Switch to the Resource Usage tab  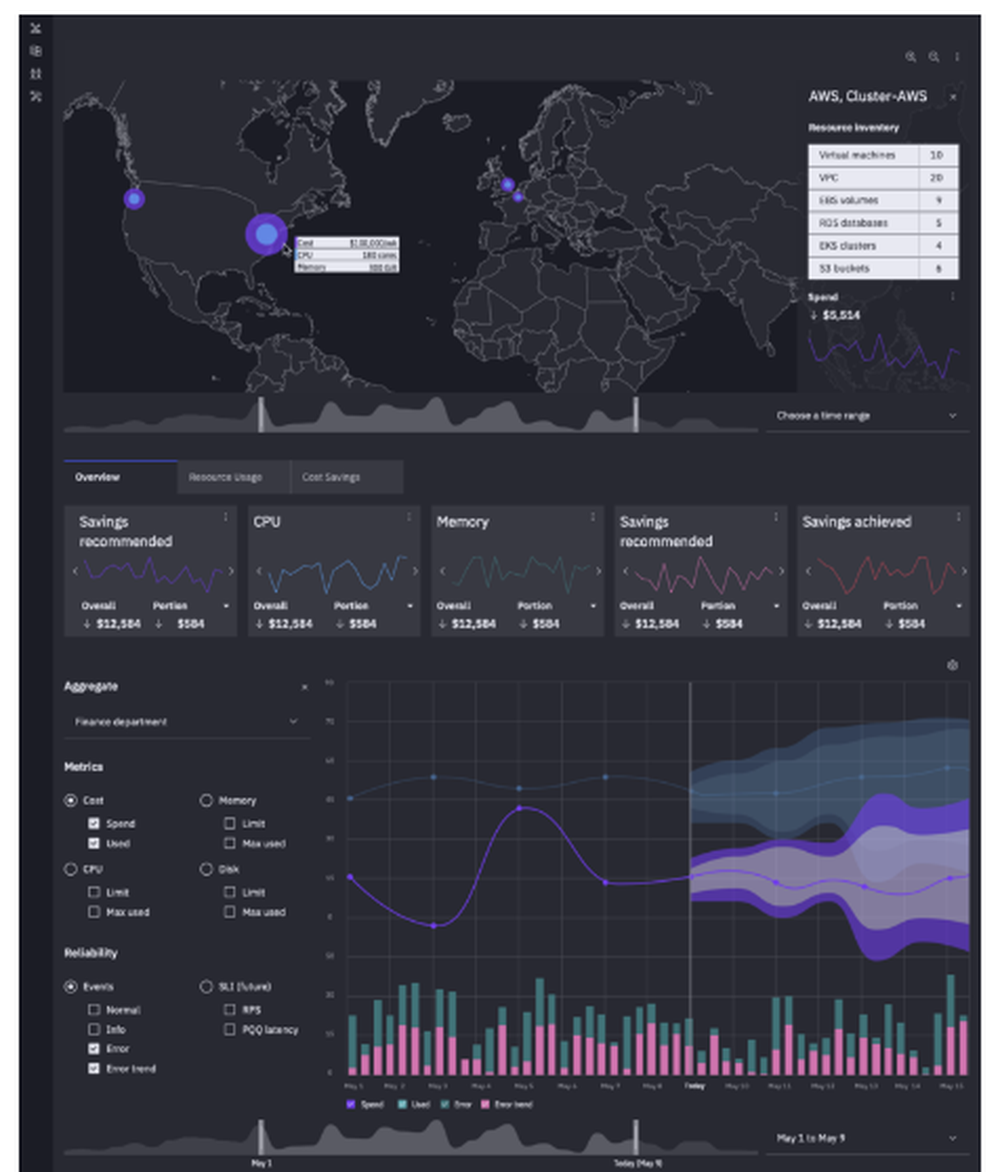234,477
